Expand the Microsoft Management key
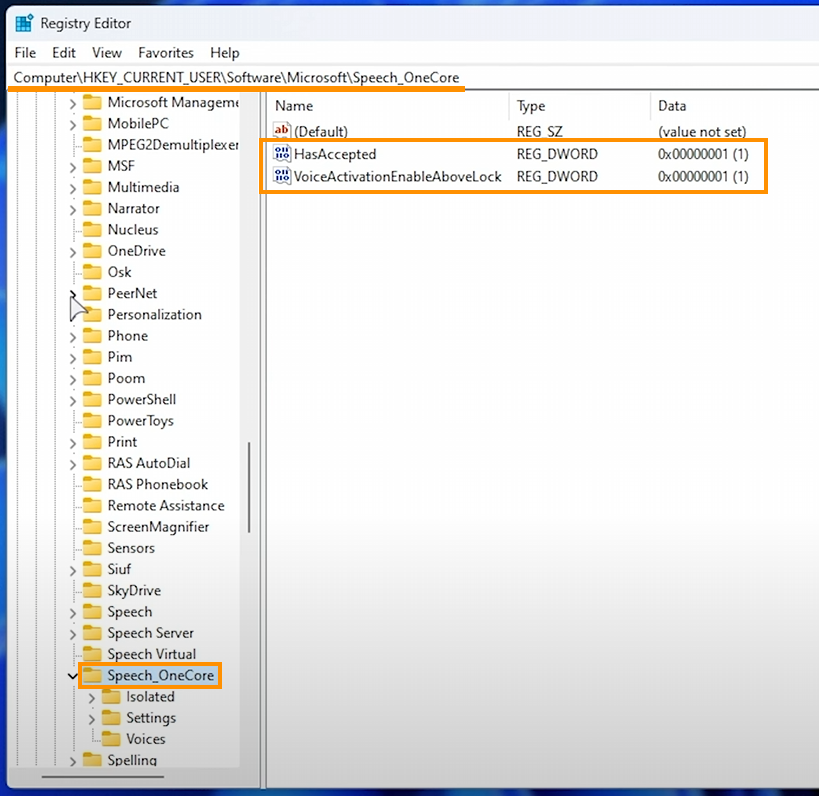Image resolution: width=819 pixels, height=796 pixels. 73,103
